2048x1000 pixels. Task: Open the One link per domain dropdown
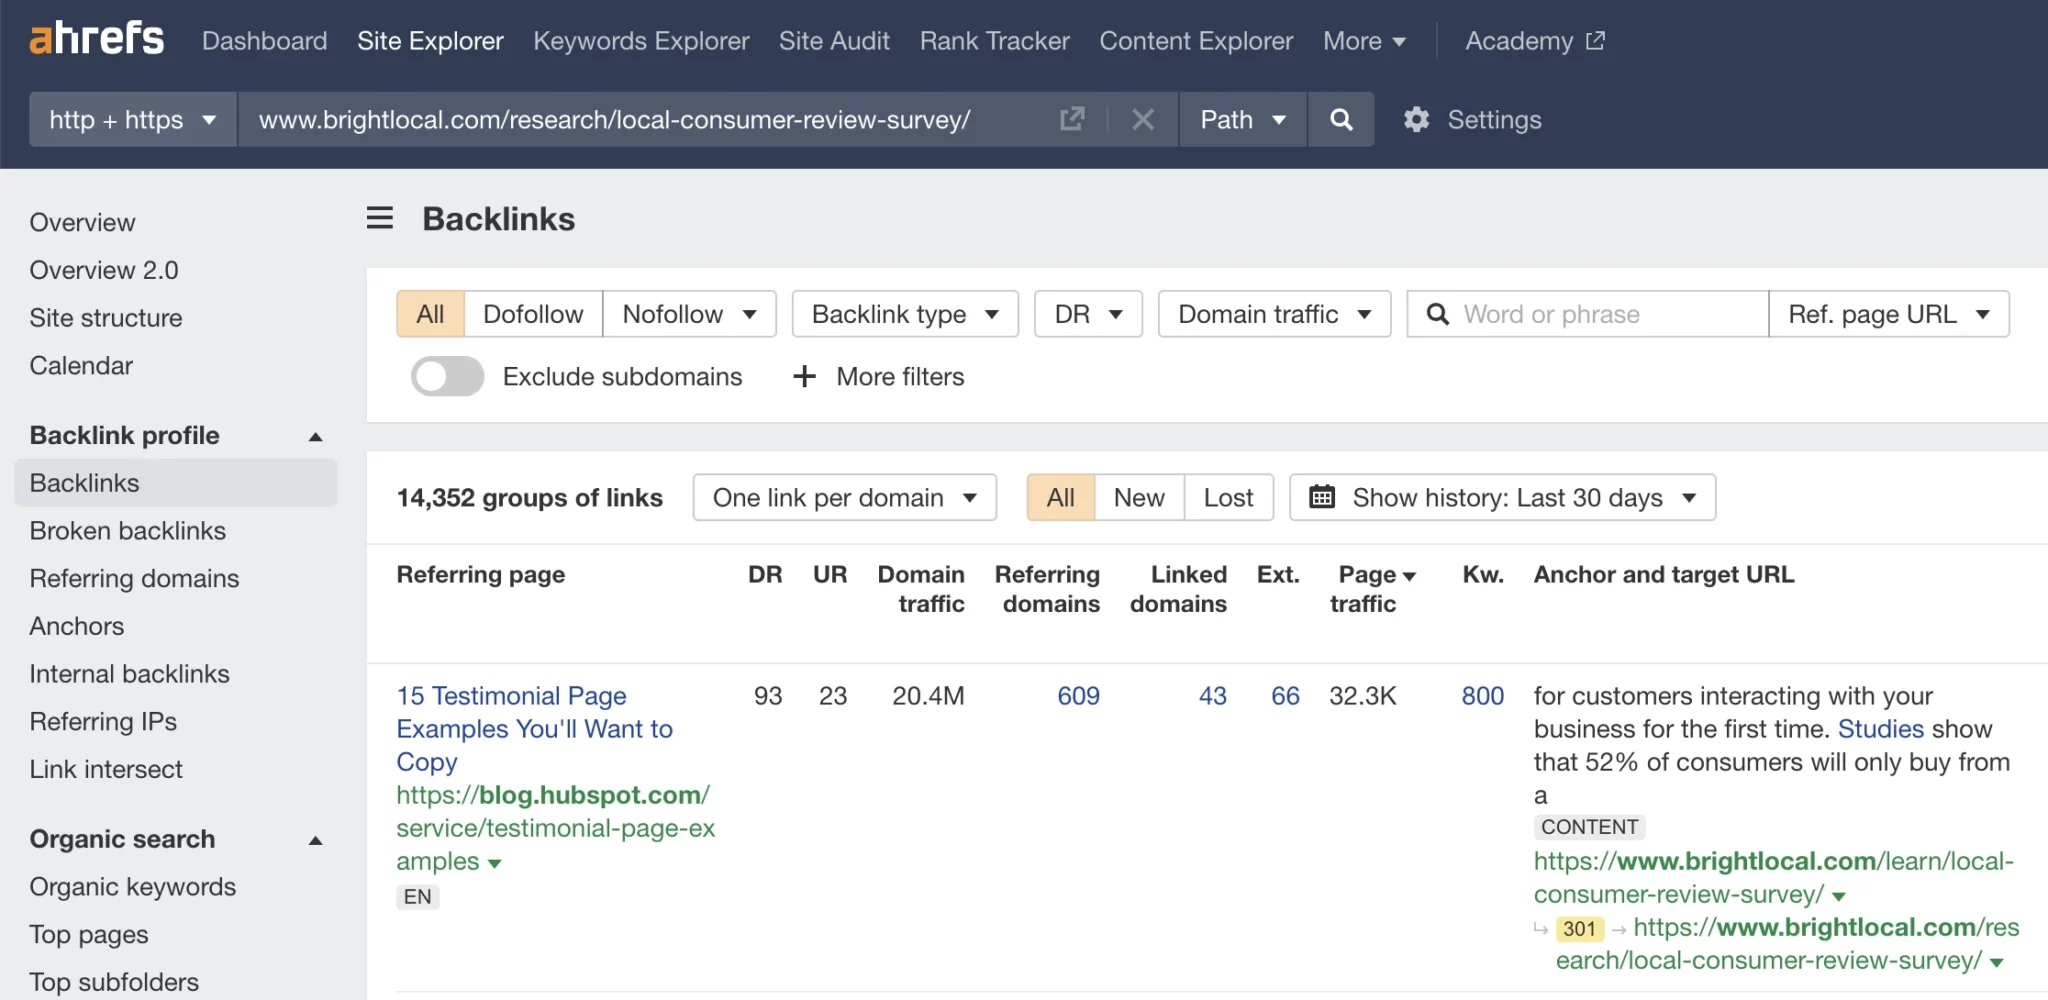pyautogui.click(x=844, y=497)
